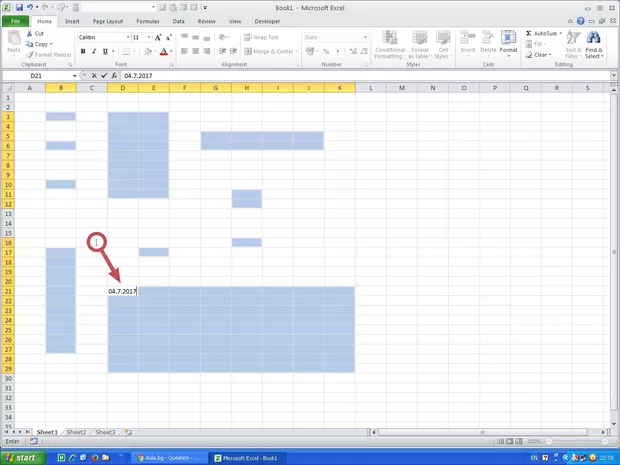
Task: Switch to the Developer tab
Action: pyautogui.click(x=267, y=21)
